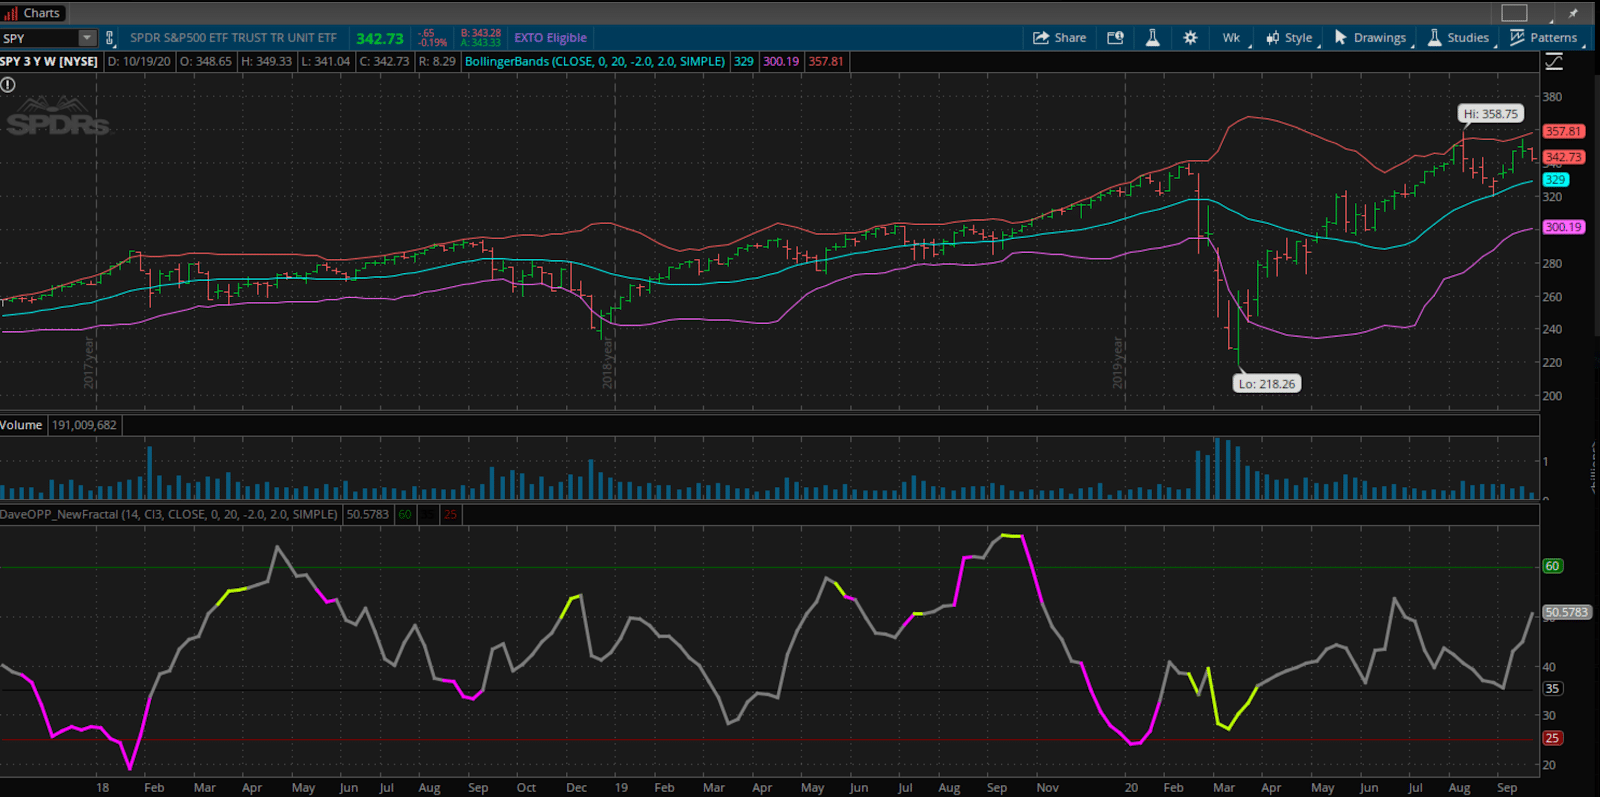
Task: Click the Share button
Action: tap(1059, 38)
